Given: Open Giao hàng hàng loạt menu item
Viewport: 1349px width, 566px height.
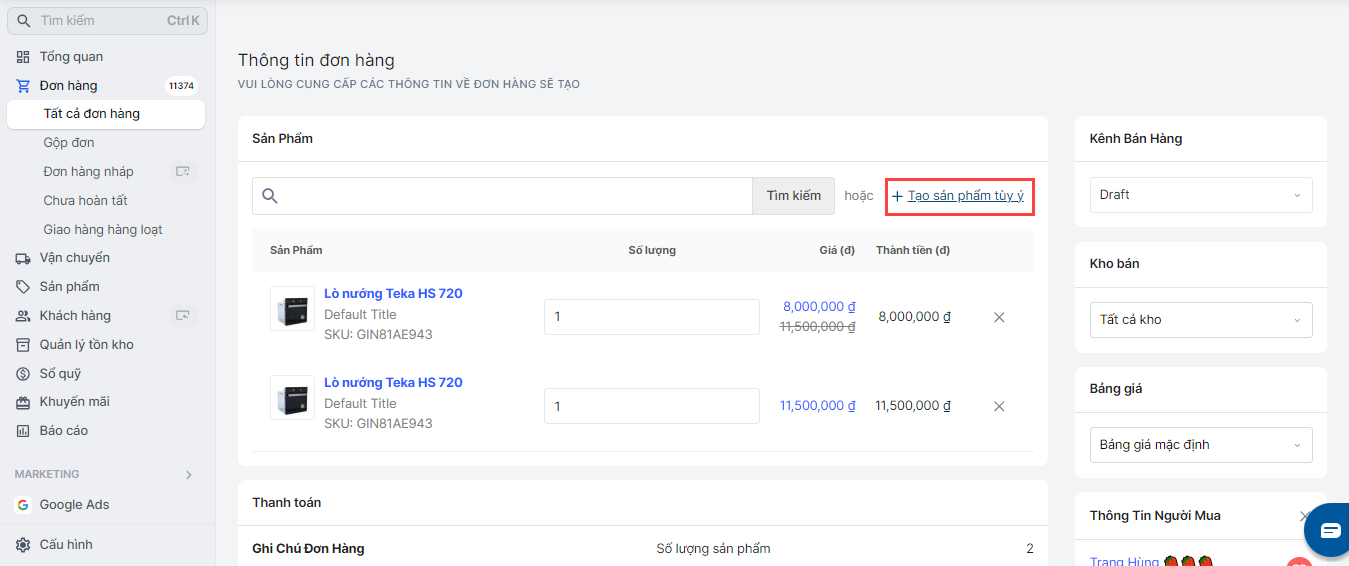Looking at the screenshot, I should pos(103,230).
